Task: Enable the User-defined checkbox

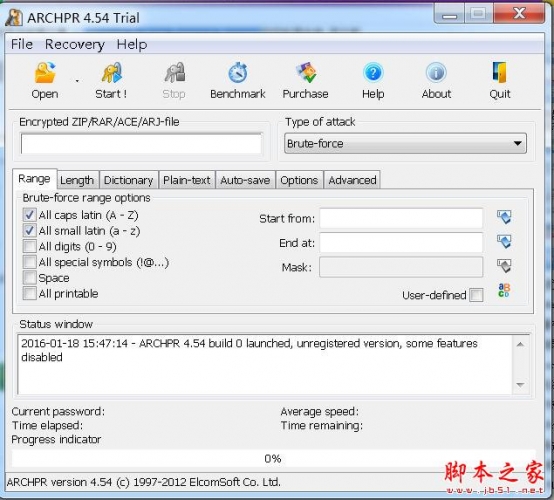Action: tap(476, 295)
